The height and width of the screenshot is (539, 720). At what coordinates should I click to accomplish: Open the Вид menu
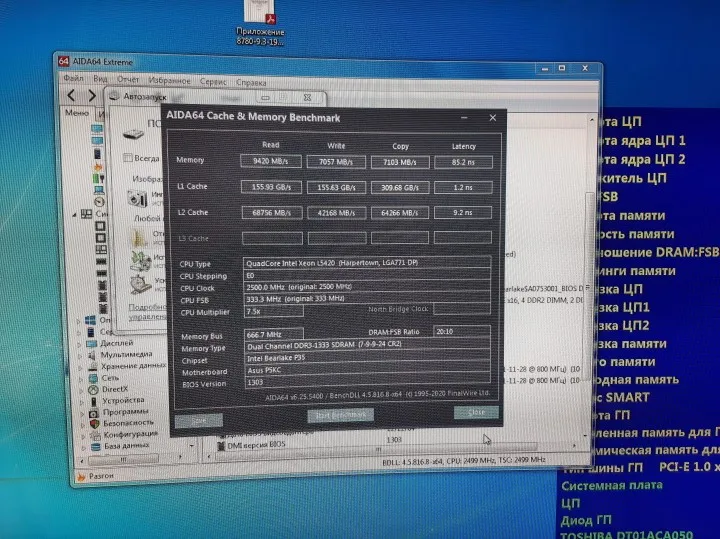100,79
